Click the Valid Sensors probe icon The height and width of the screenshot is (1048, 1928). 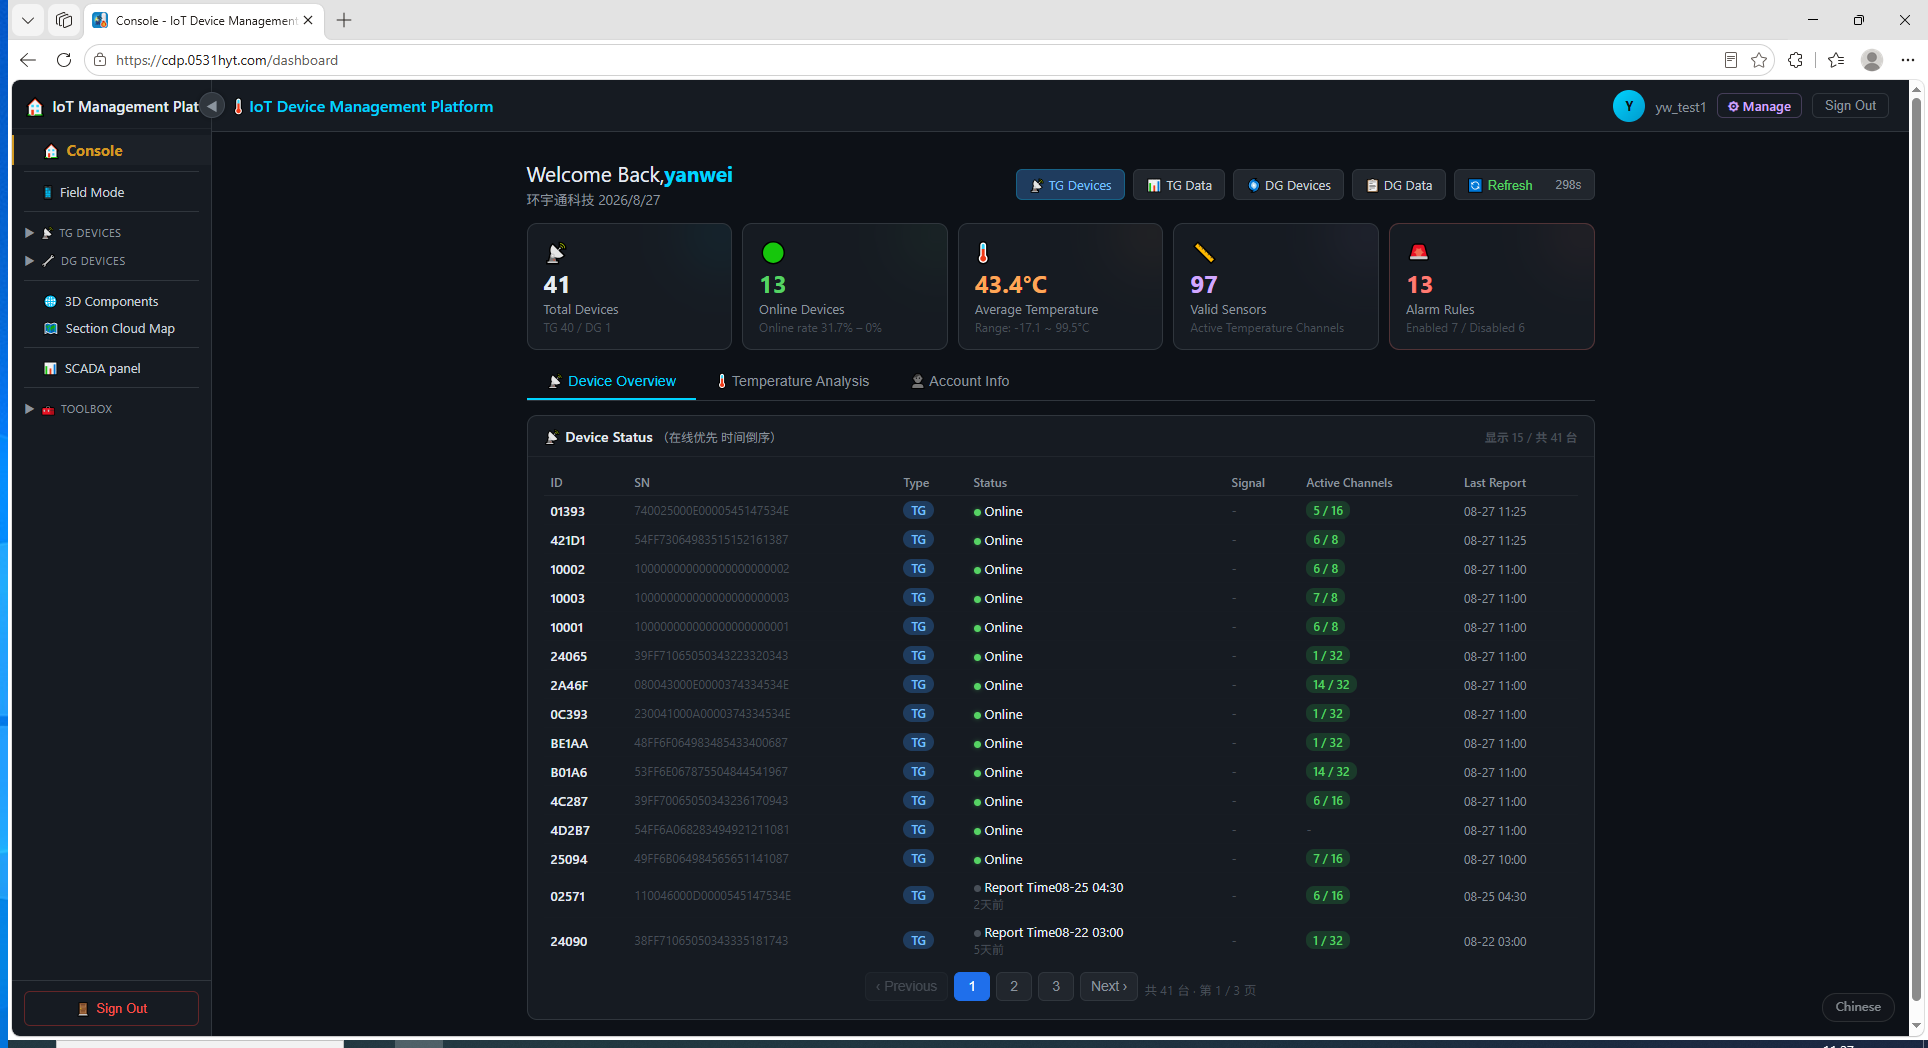click(1204, 252)
